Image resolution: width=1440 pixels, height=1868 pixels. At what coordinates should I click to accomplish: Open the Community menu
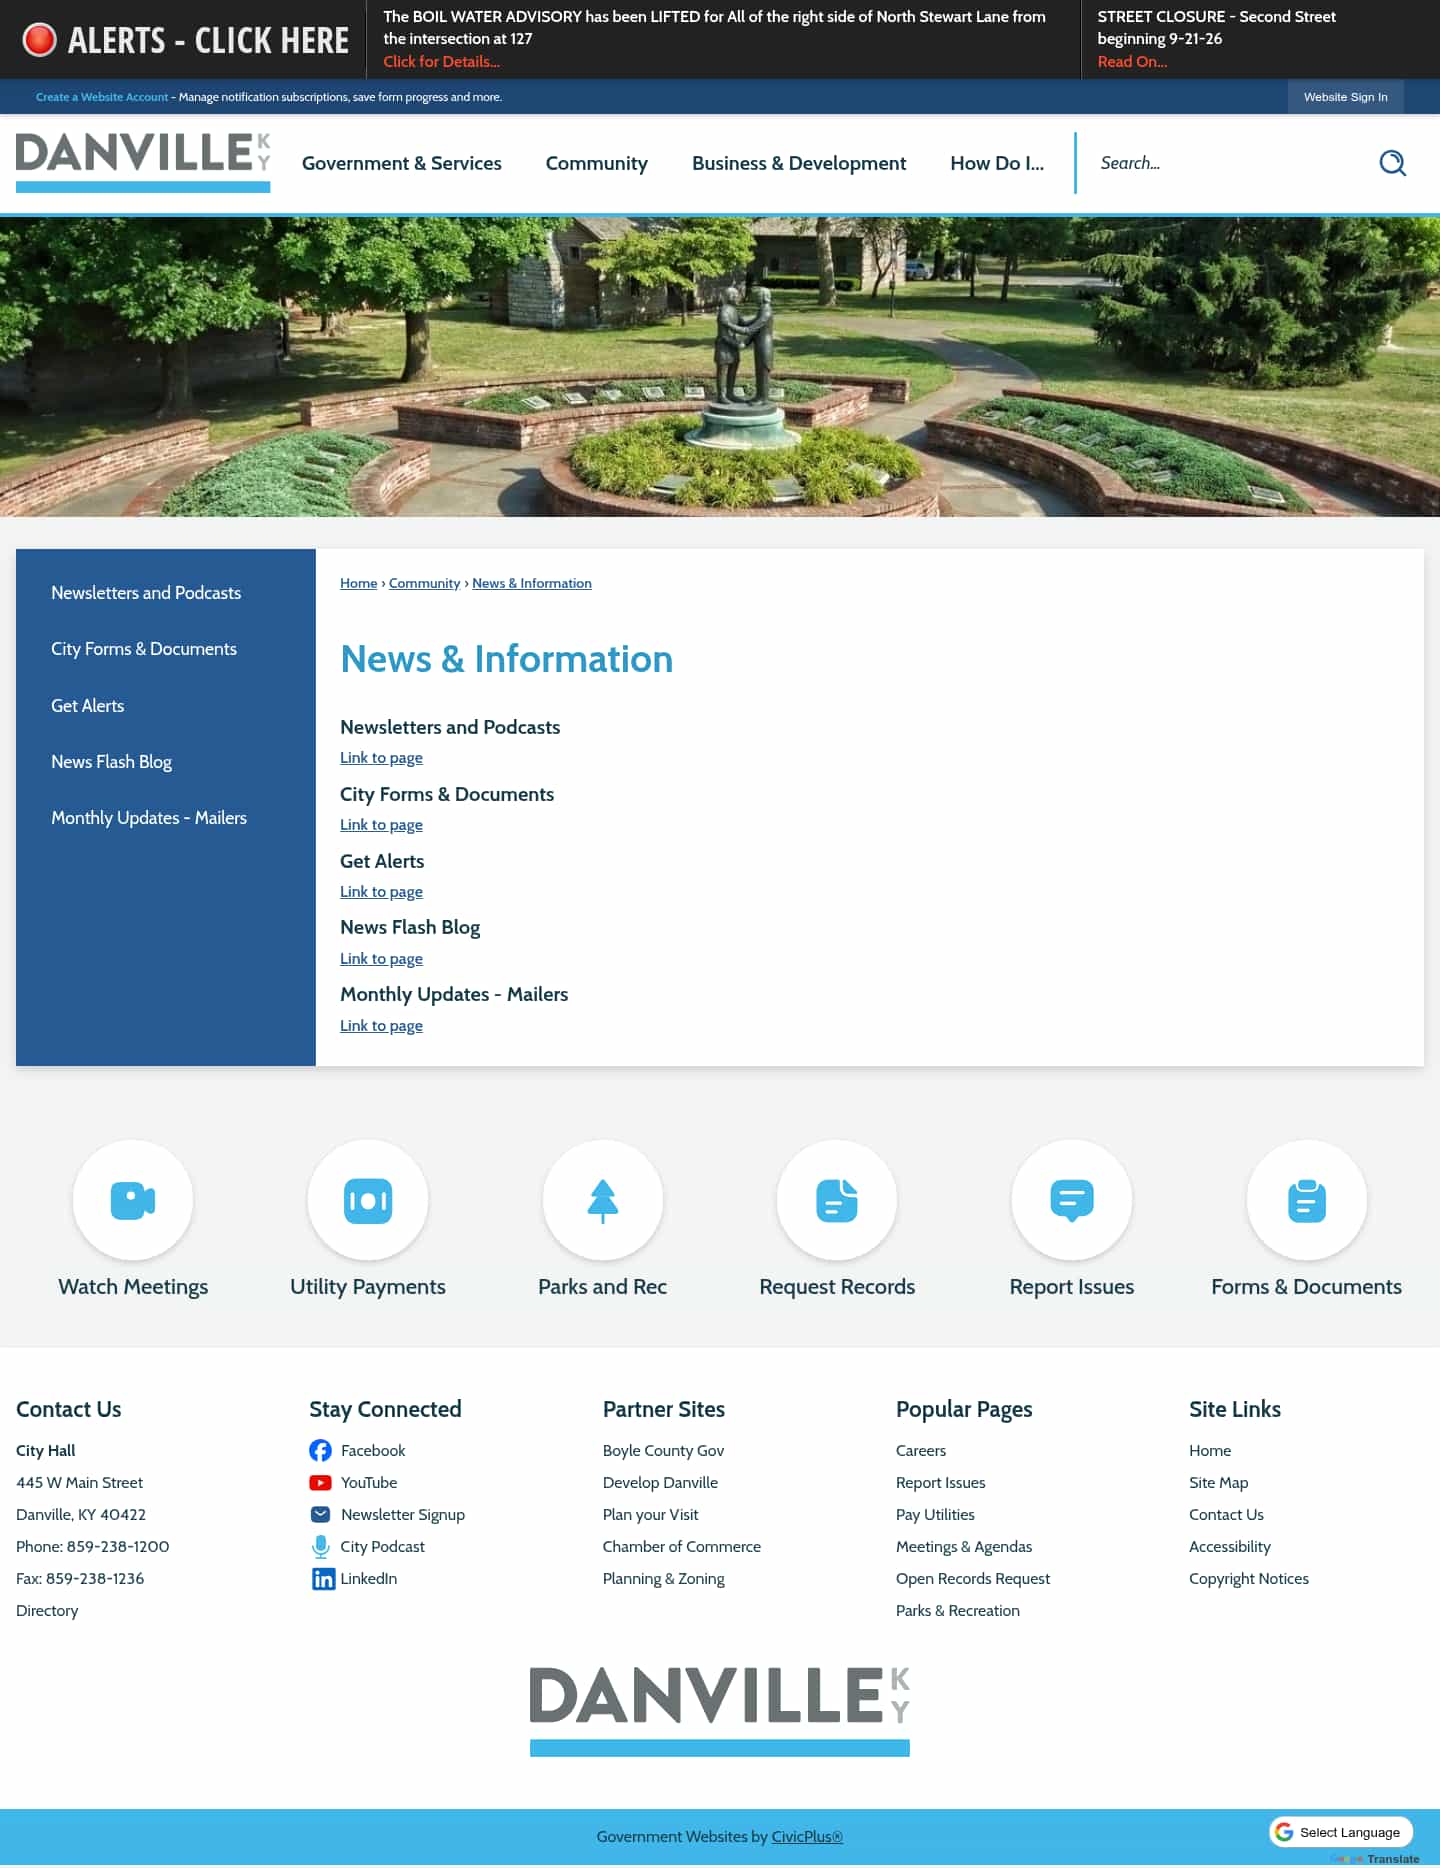(597, 163)
